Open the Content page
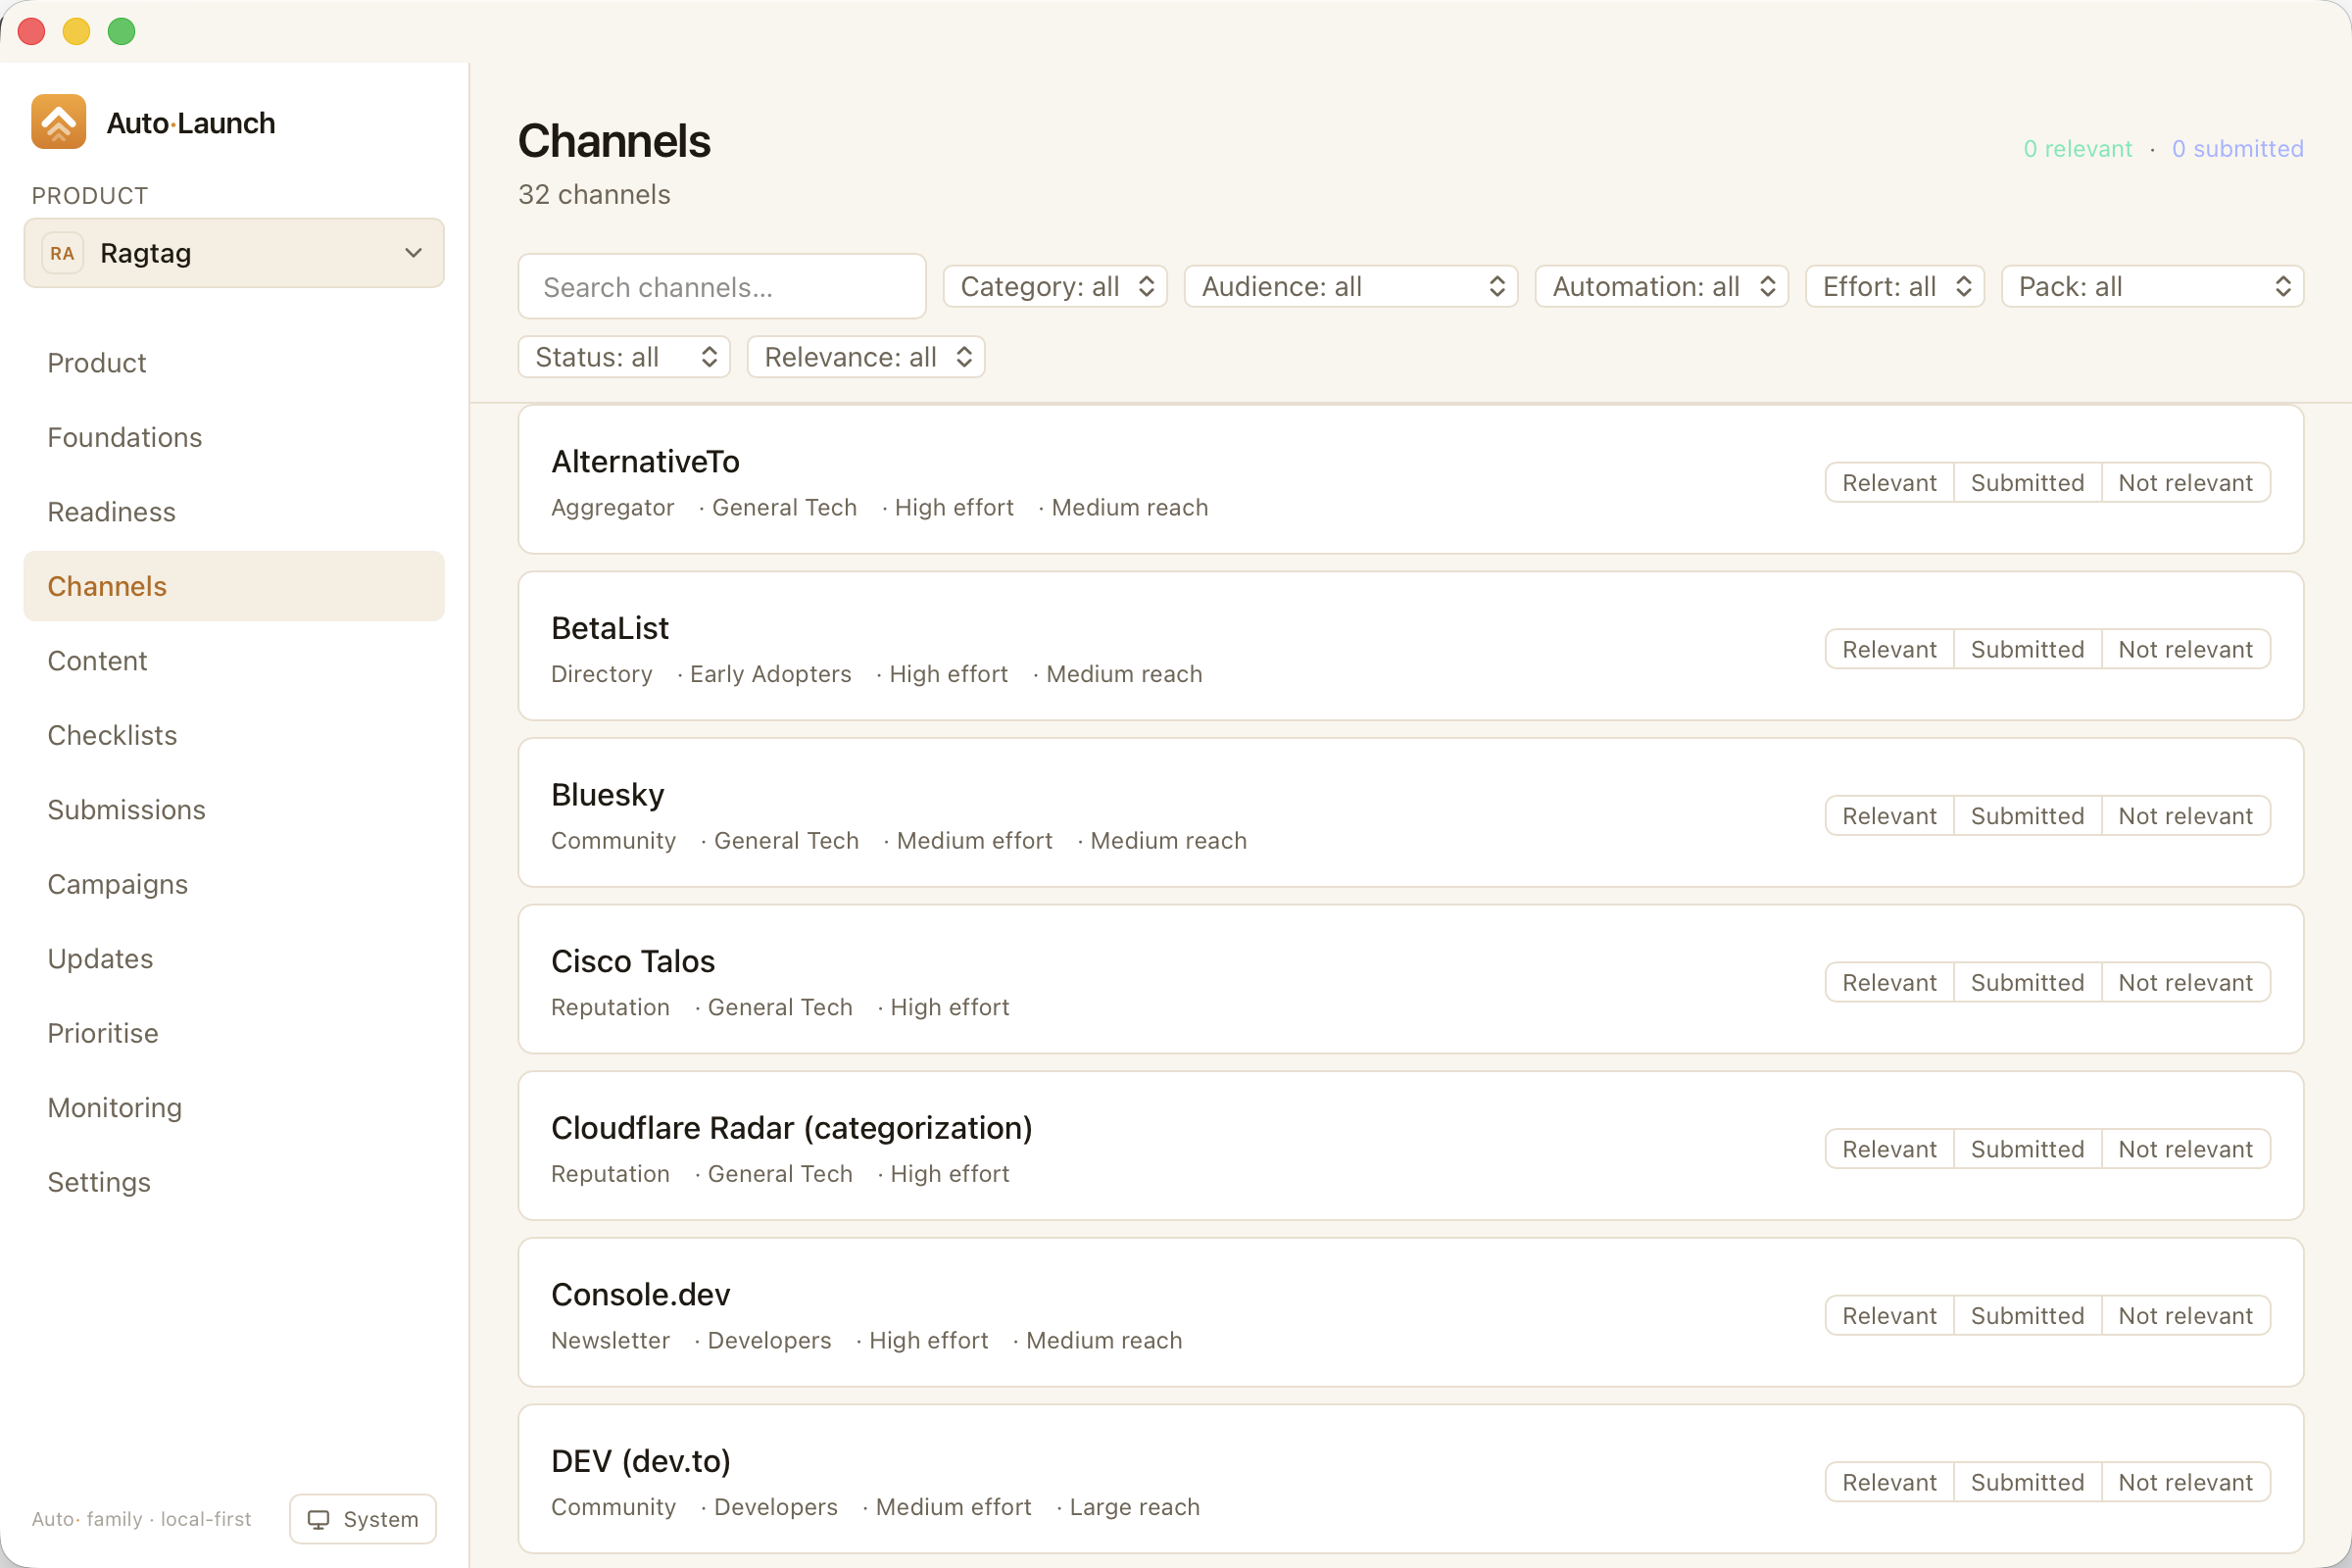Image resolution: width=2352 pixels, height=1568 pixels. click(234, 661)
